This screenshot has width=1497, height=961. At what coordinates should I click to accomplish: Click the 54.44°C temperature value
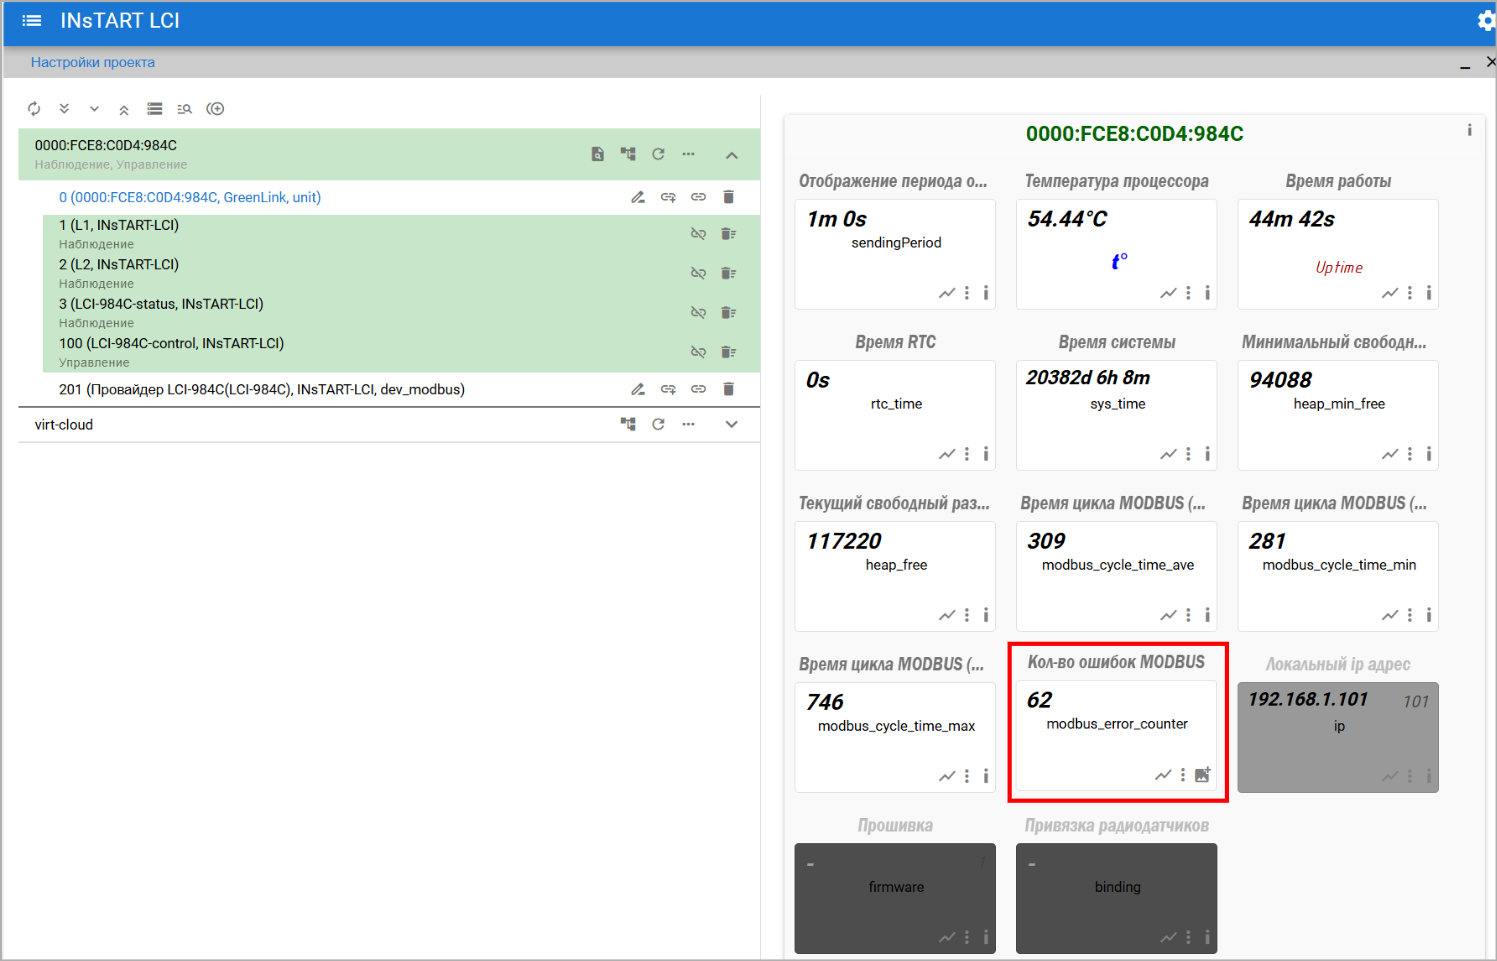coord(1067,219)
